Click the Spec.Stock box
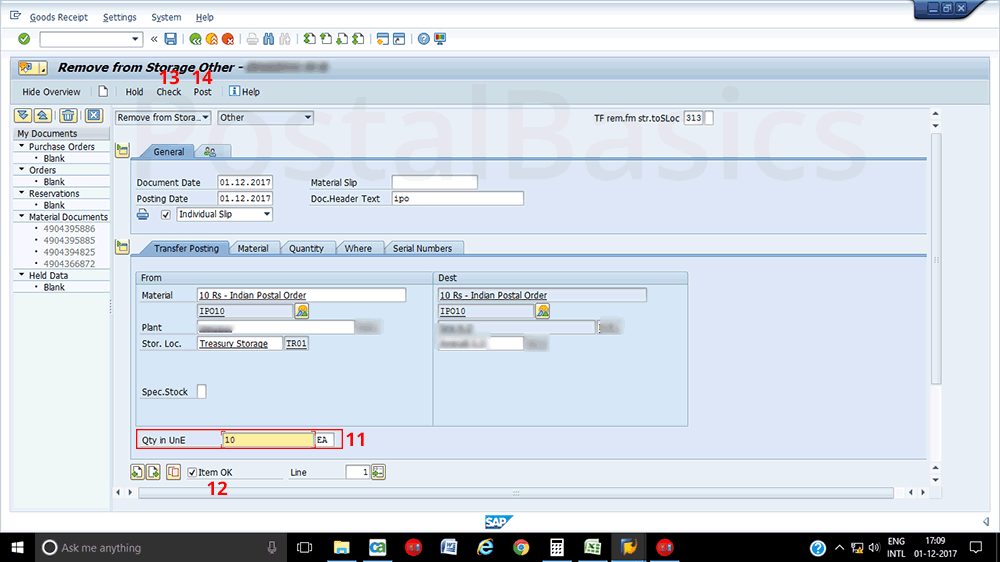 coord(201,392)
